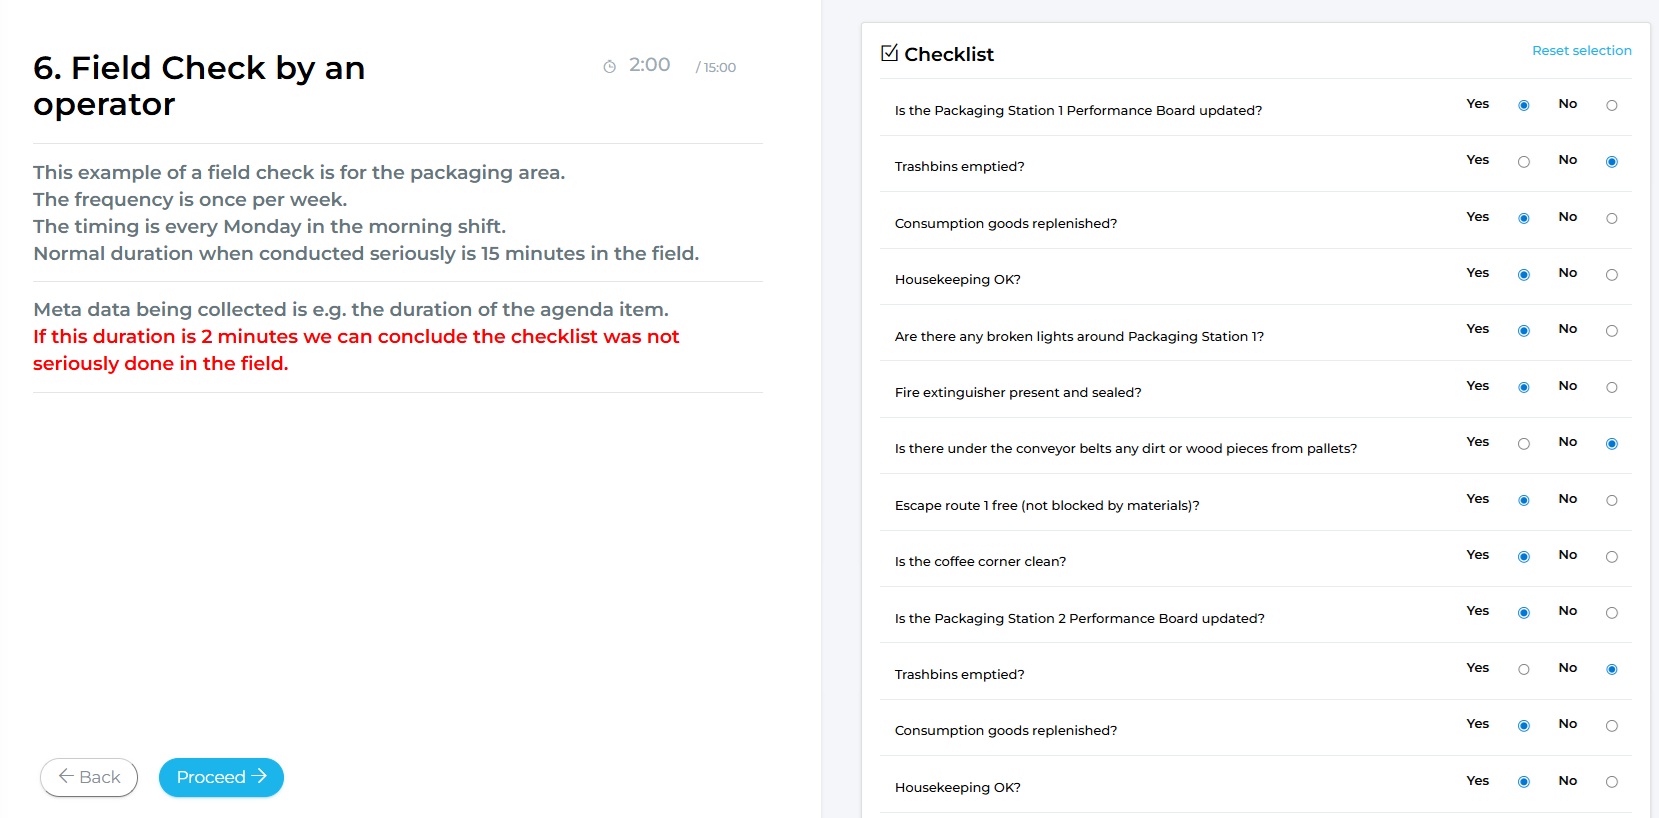Select Yes for Packaging Station 2 Performance Board
The image size is (1659, 818).
pyautogui.click(x=1523, y=613)
